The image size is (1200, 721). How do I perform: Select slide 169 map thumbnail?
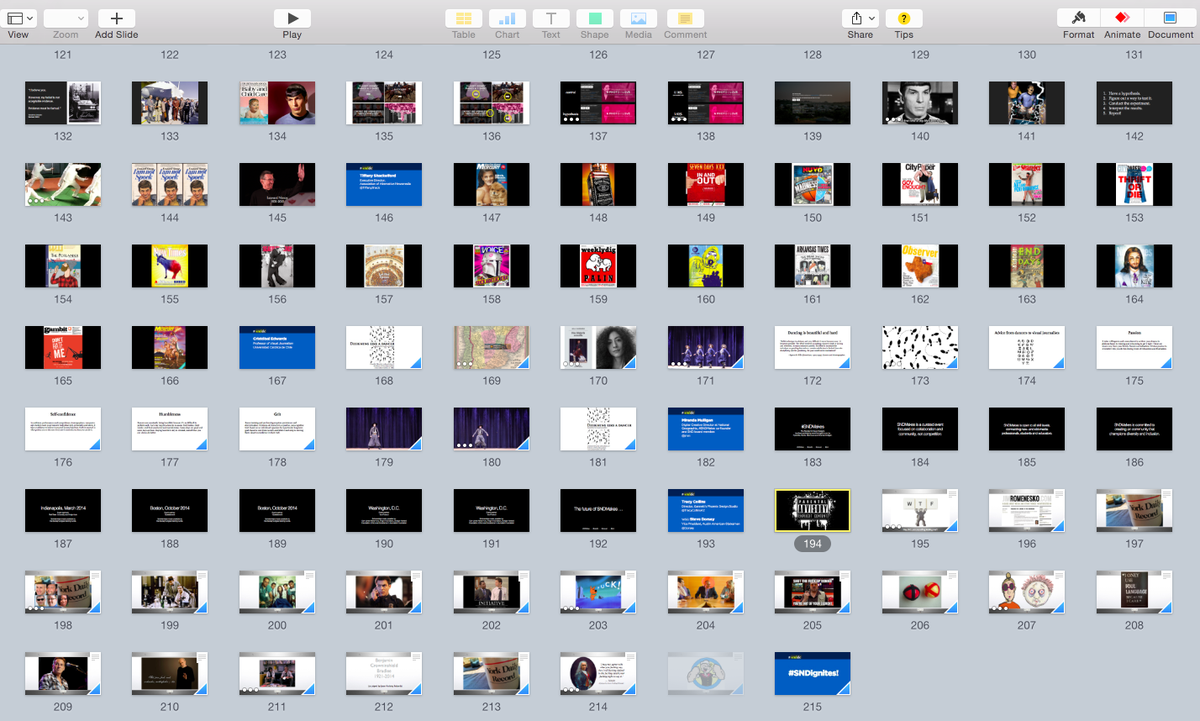(x=491, y=347)
